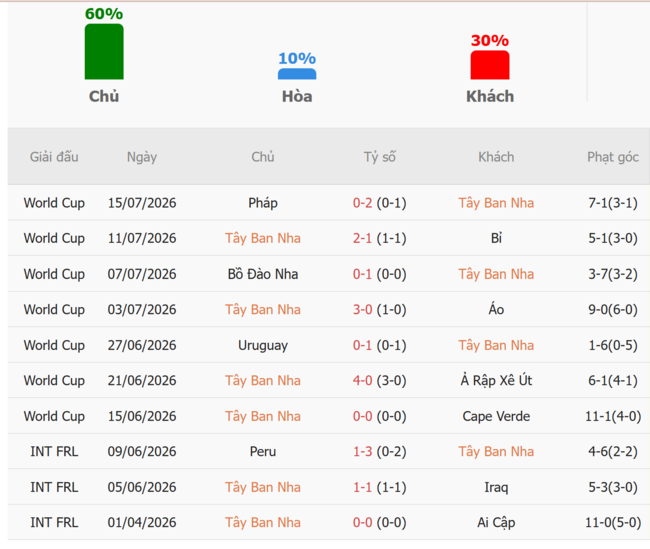Screen dimensions: 650x549
Task: Open Iraq team link
Action: pos(496,487)
